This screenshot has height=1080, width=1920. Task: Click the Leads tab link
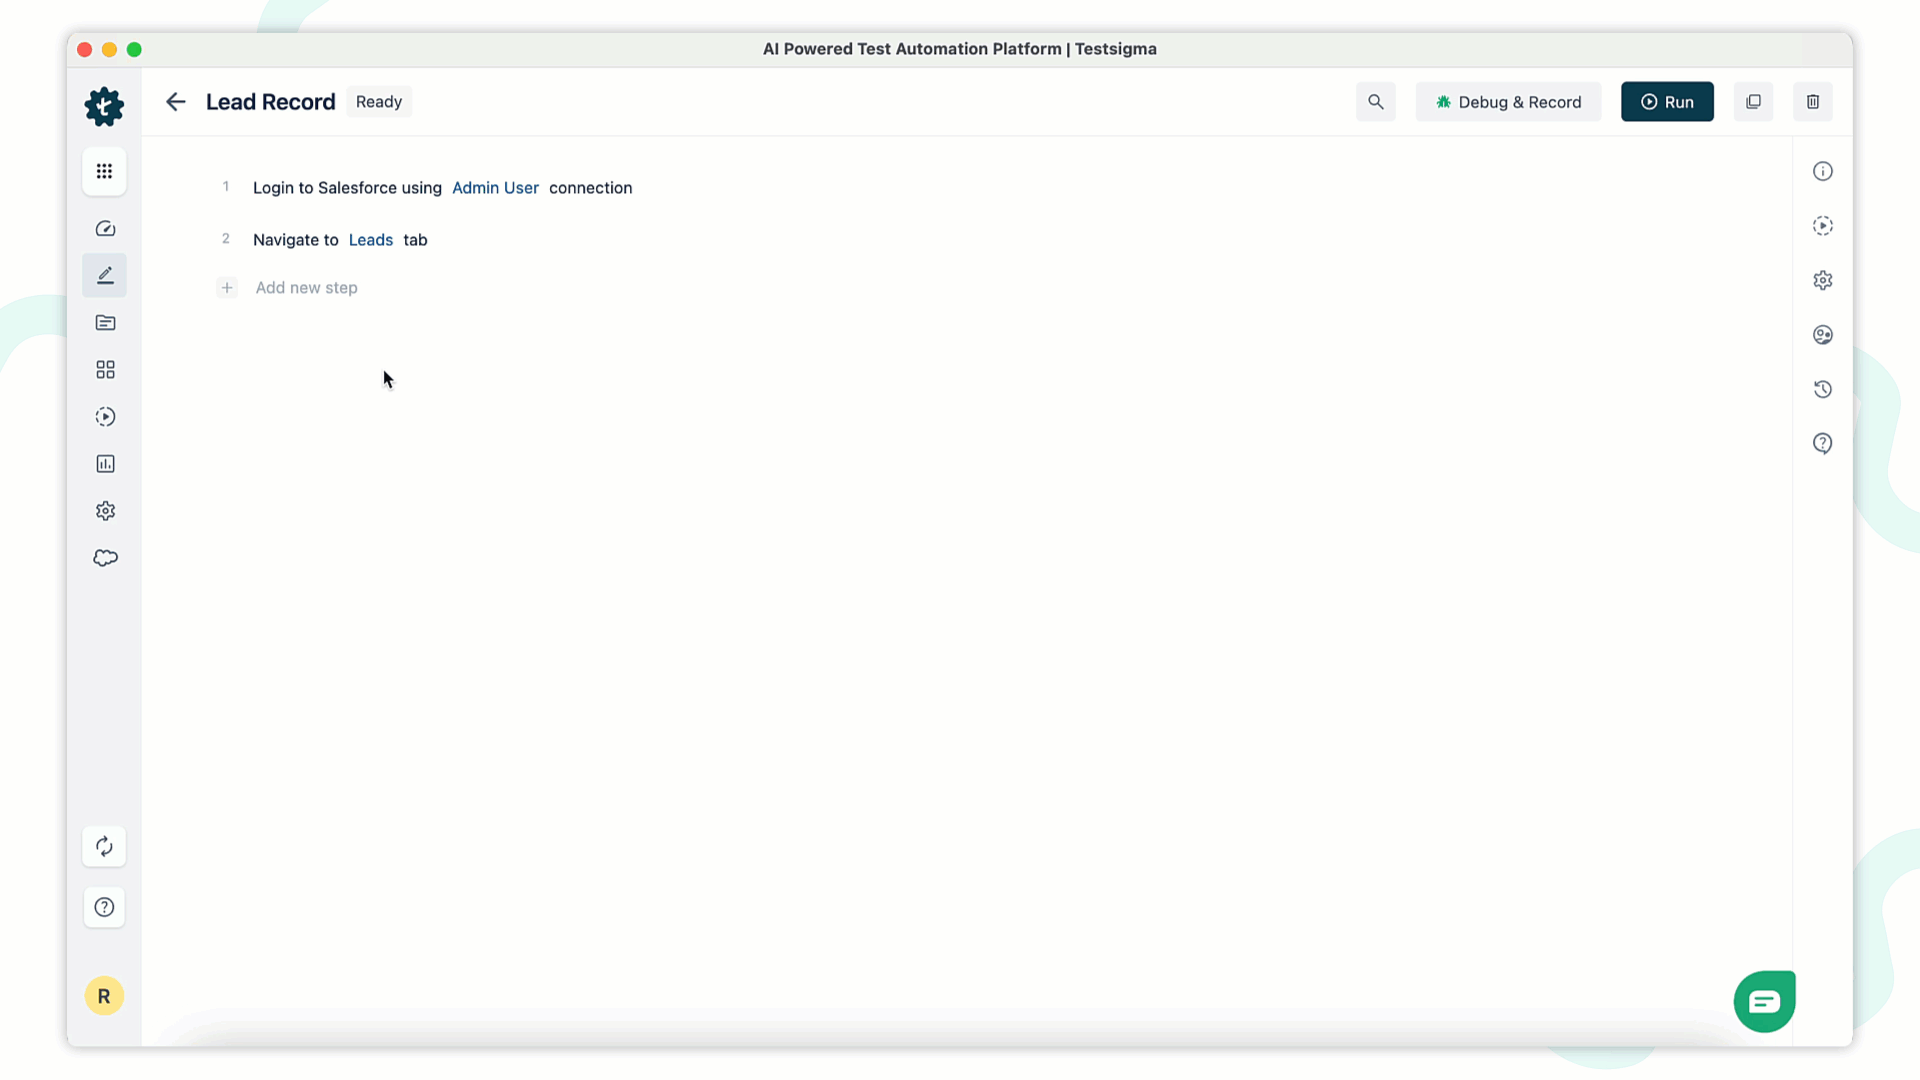tap(371, 240)
